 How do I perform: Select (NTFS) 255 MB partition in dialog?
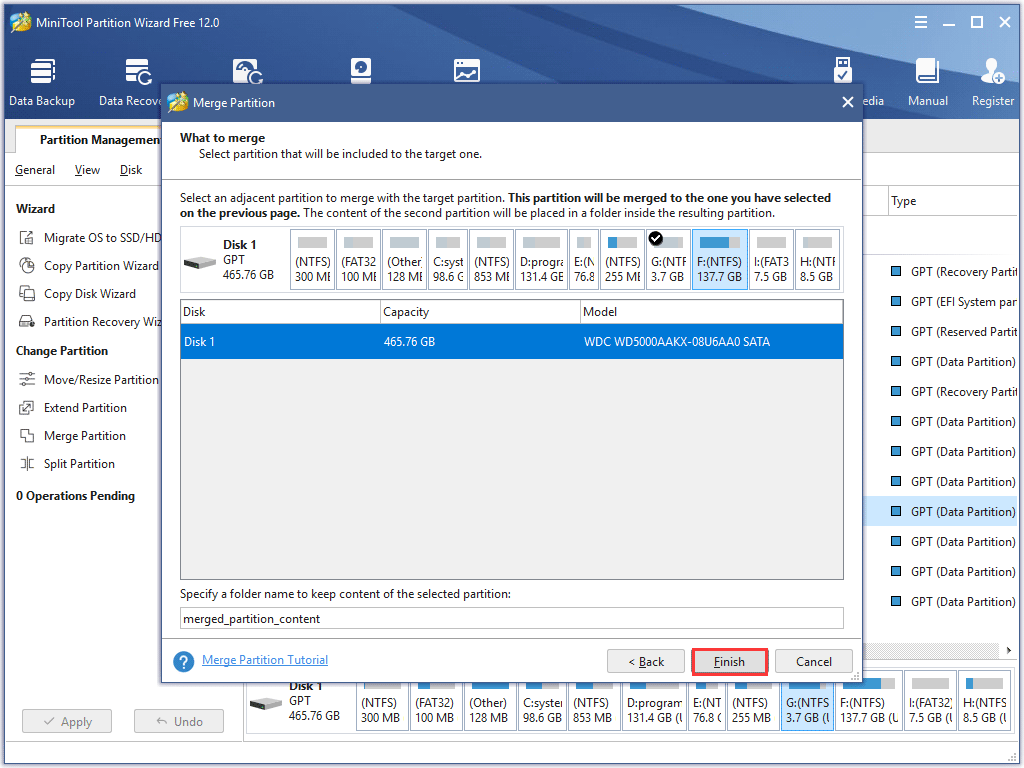(x=622, y=259)
